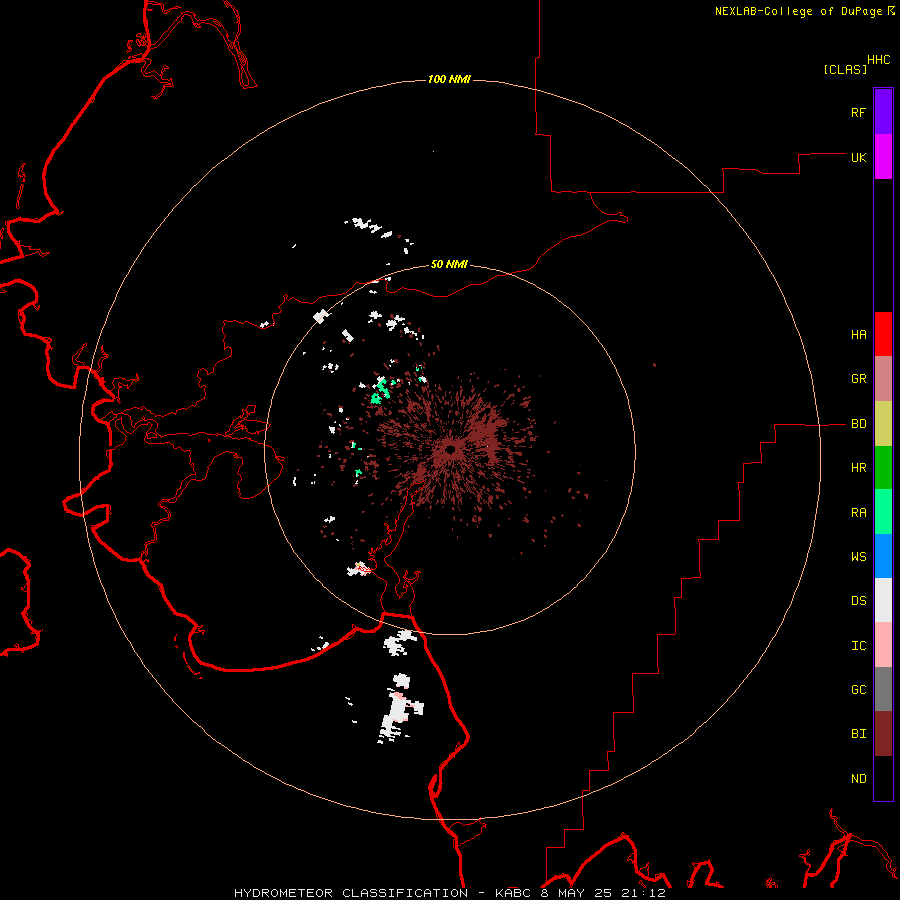Screen dimensions: 900x900
Task: Click the UK legend label
Action: [858, 157]
